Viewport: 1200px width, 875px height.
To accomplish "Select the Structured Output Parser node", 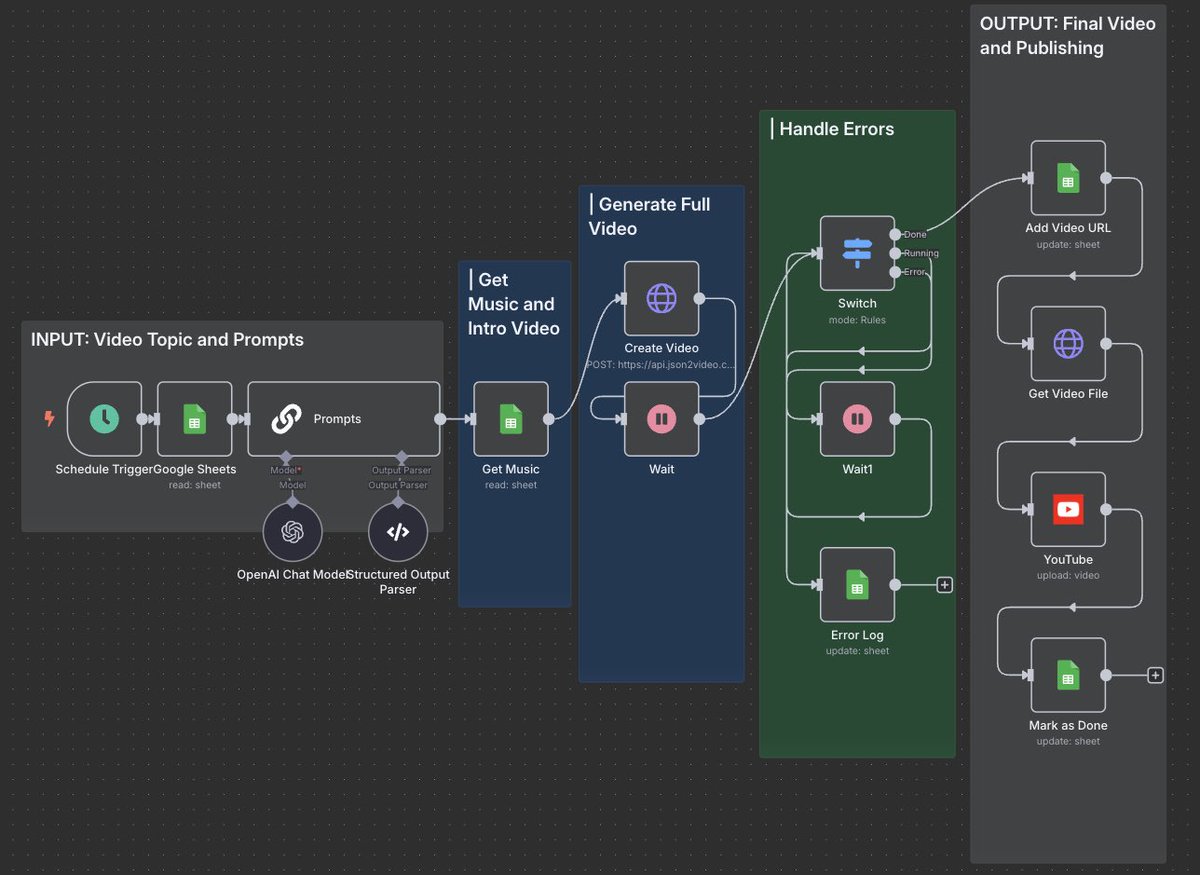I will [x=398, y=531].
